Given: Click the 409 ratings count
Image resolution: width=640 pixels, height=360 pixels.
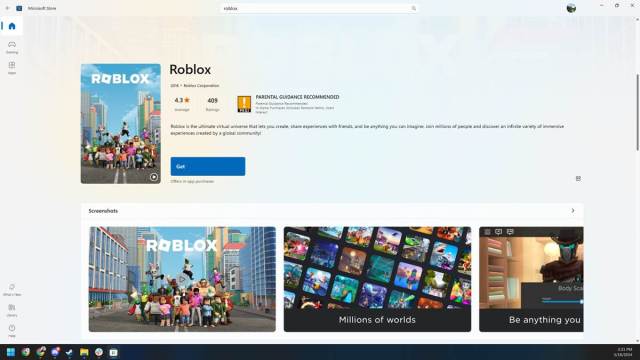Looking at the screenshot, I should point(213,104).
